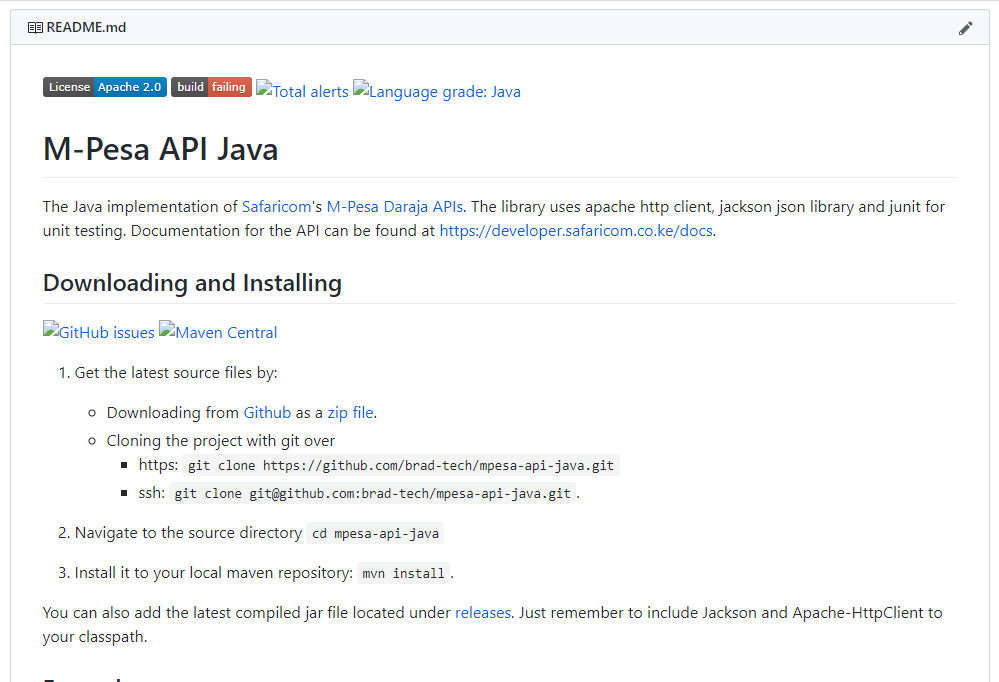Viewport: 999px width, 682px height.
Task: Visit the developer.safaricom.co.ke/docs link
Action: coord(576,231)
